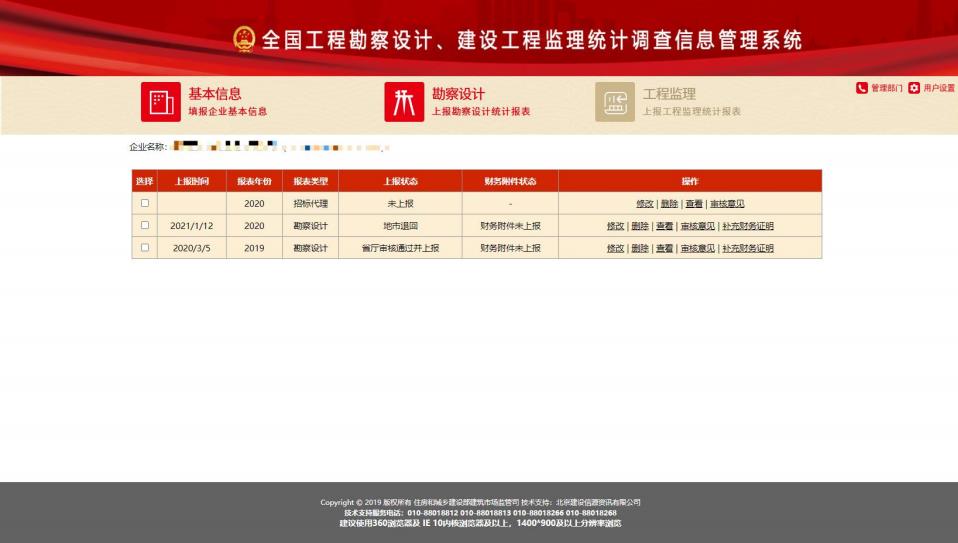958x543 pixels.
Task: Click 修改 for the 招标代理 row
Action: [x=644, y=204]
